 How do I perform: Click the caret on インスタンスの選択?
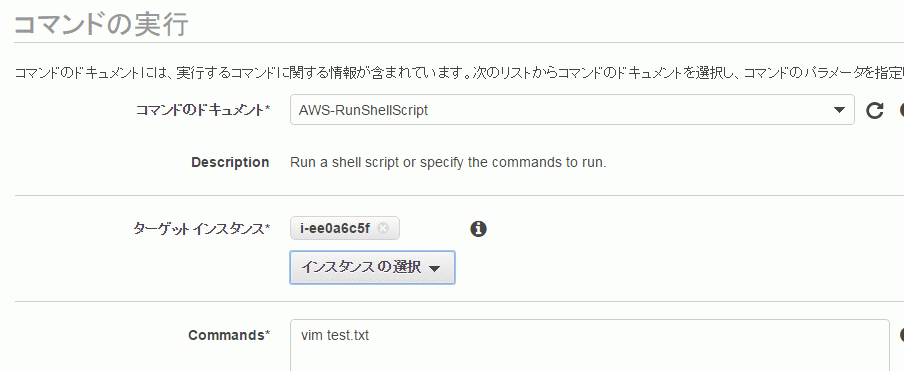(x=435, y=268)
